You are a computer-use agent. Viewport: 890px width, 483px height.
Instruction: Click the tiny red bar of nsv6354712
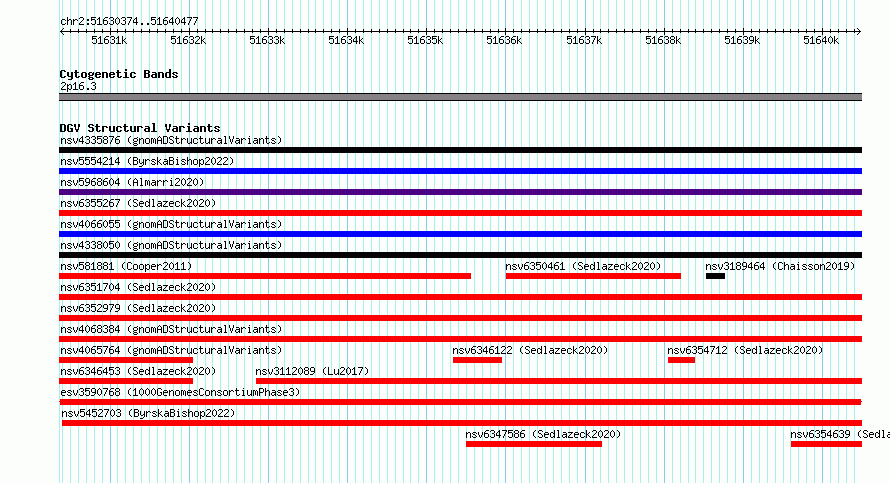click(x=681, y=360)
